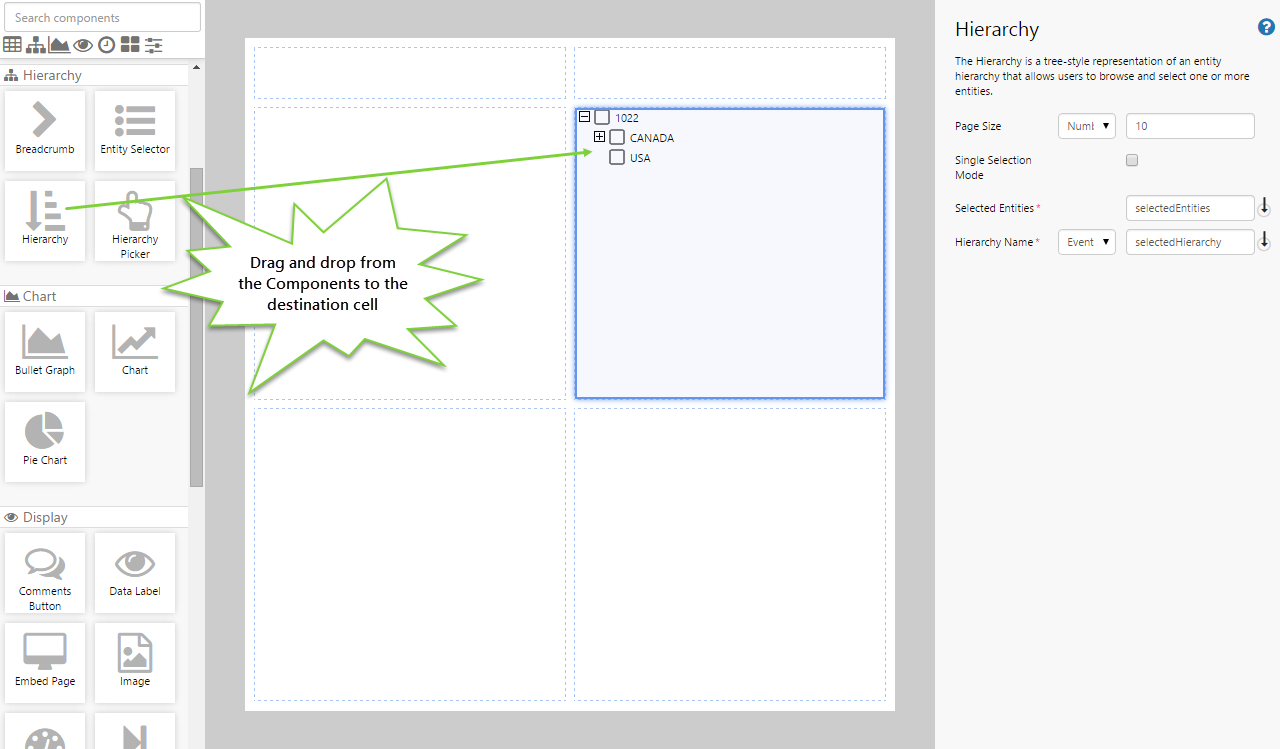Click the Display category header
1280x749 pixels.
click(45, 517)
